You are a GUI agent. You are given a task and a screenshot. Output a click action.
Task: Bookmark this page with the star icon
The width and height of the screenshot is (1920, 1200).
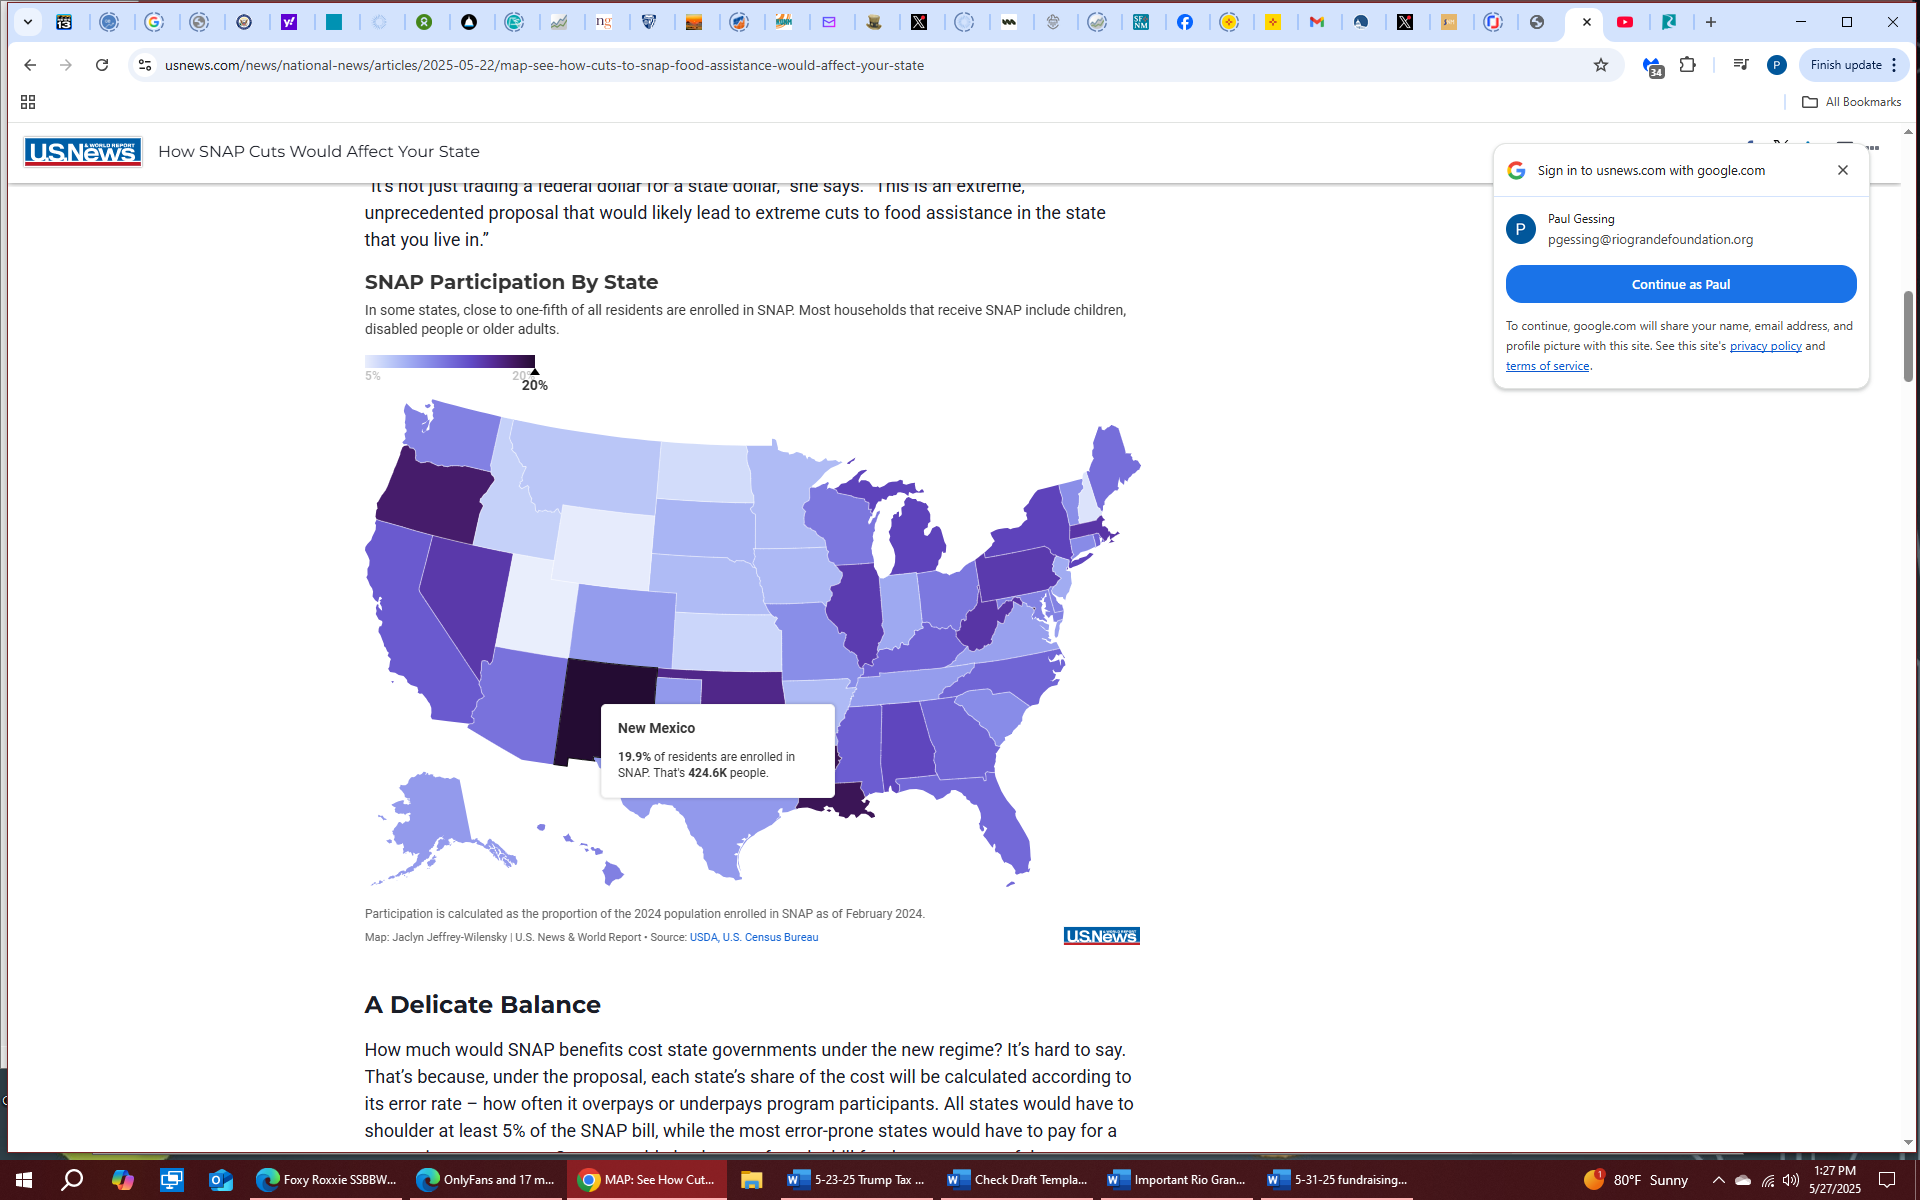(x=1601, y=65)
